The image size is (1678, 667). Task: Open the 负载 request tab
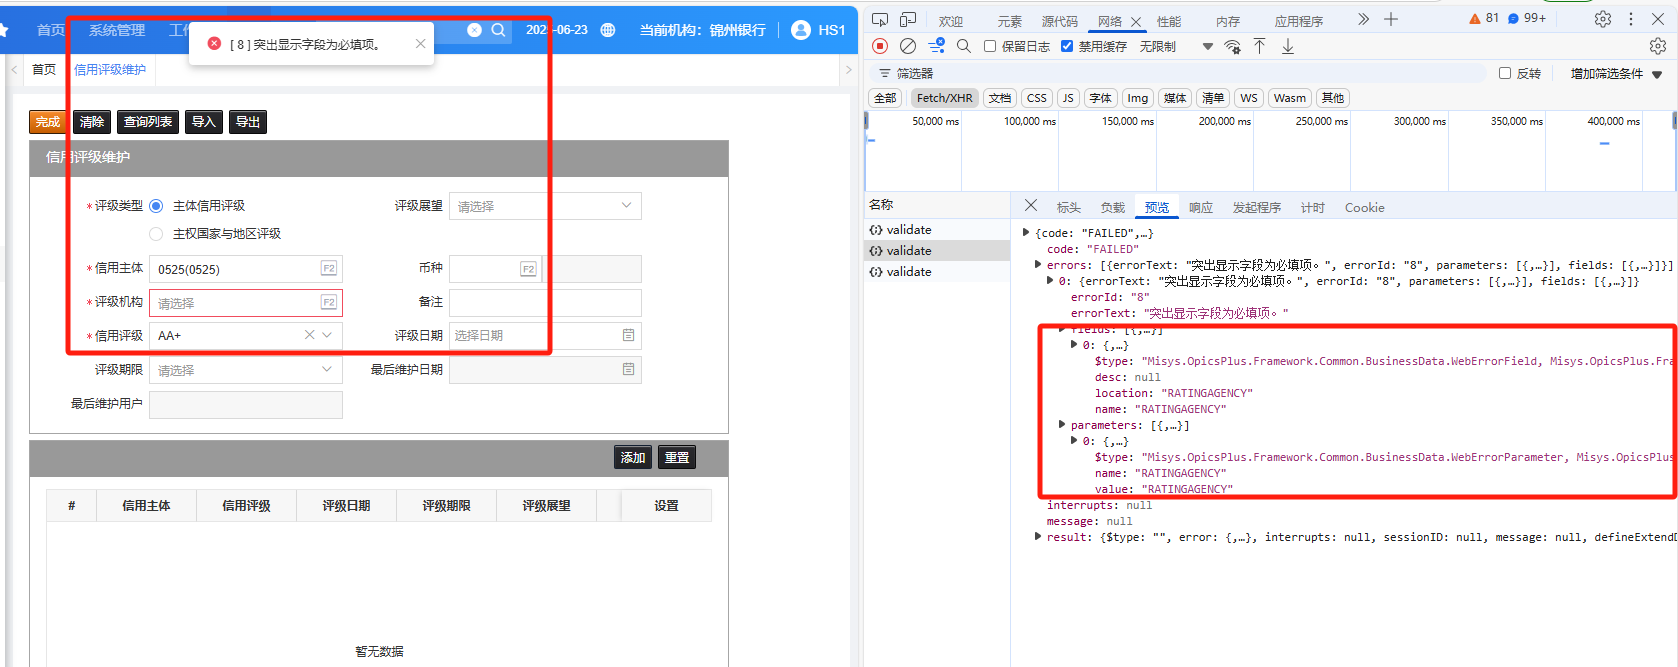pos(1113,207)
